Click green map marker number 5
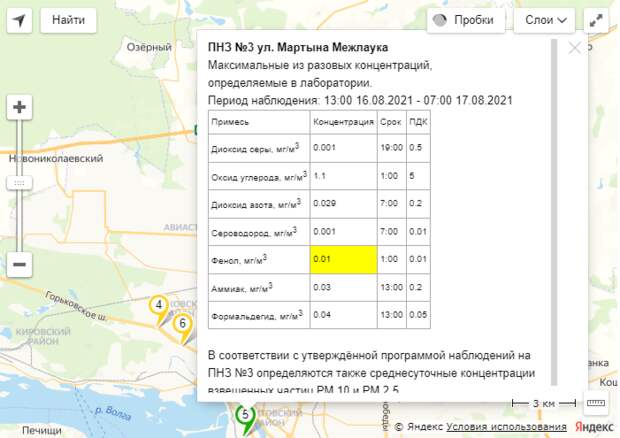This screenshot has width=620, height=438. click(x=245, y=414)
